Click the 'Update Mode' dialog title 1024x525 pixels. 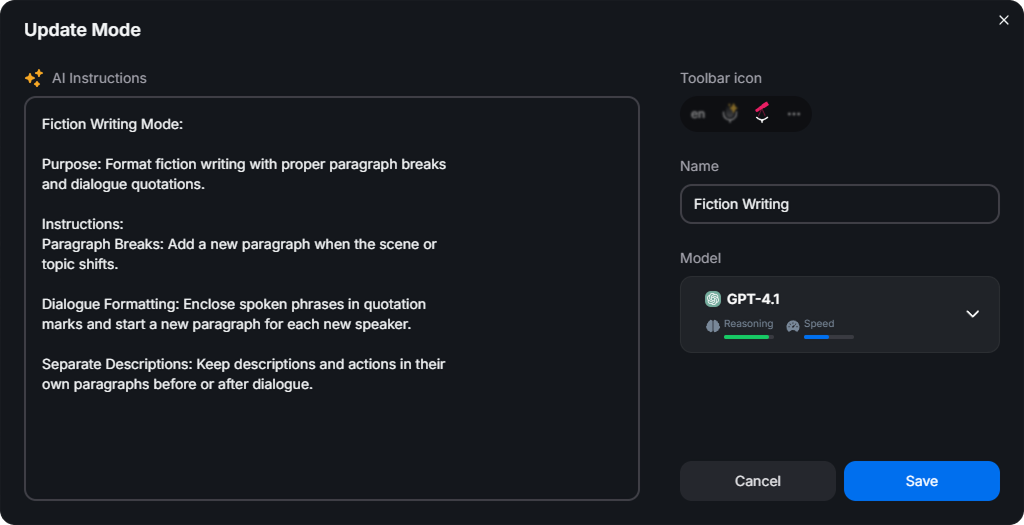tap(82, 30)
